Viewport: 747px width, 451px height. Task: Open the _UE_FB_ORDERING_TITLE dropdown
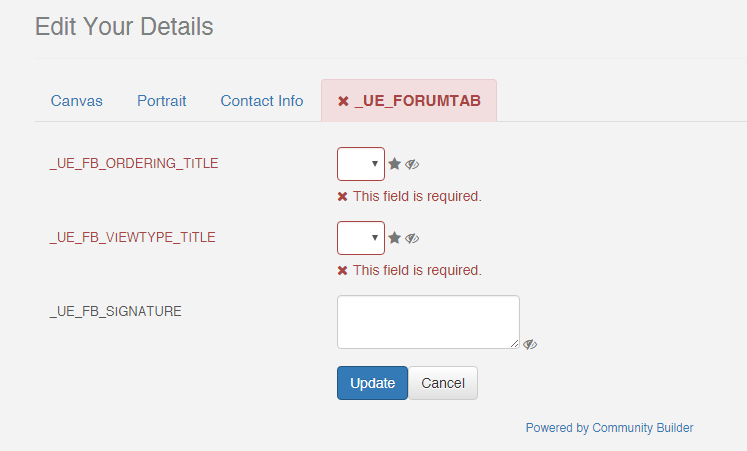361,164
